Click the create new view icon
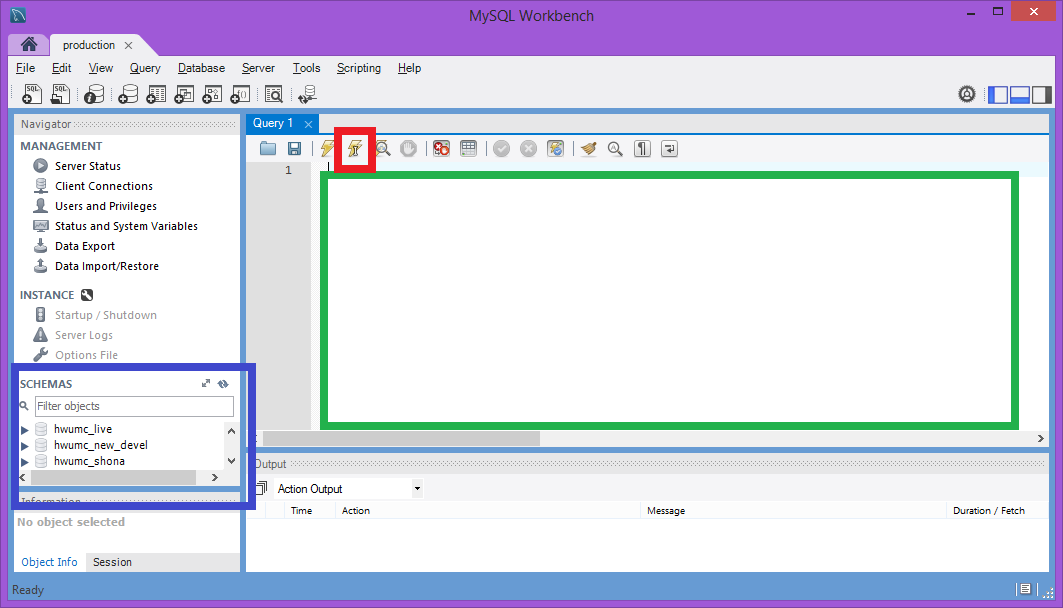 pos(184,94)
